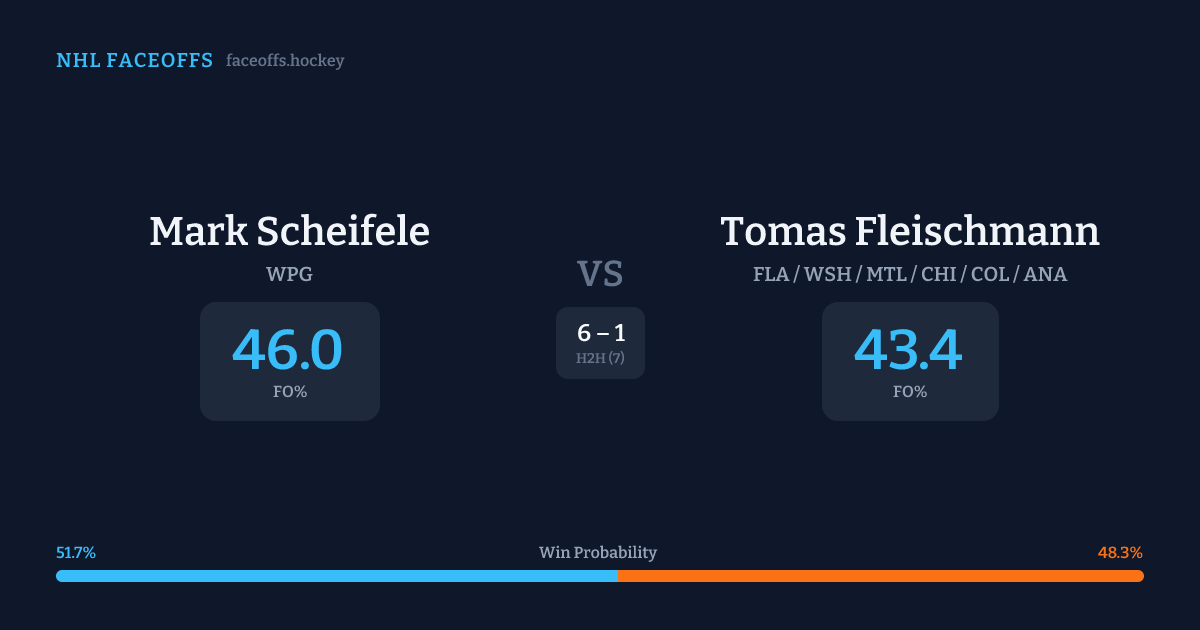Click Scheifele's 46.0 faceoff percentage value
The height and width of the screenshot is (630, 1200).
(288, 350)
